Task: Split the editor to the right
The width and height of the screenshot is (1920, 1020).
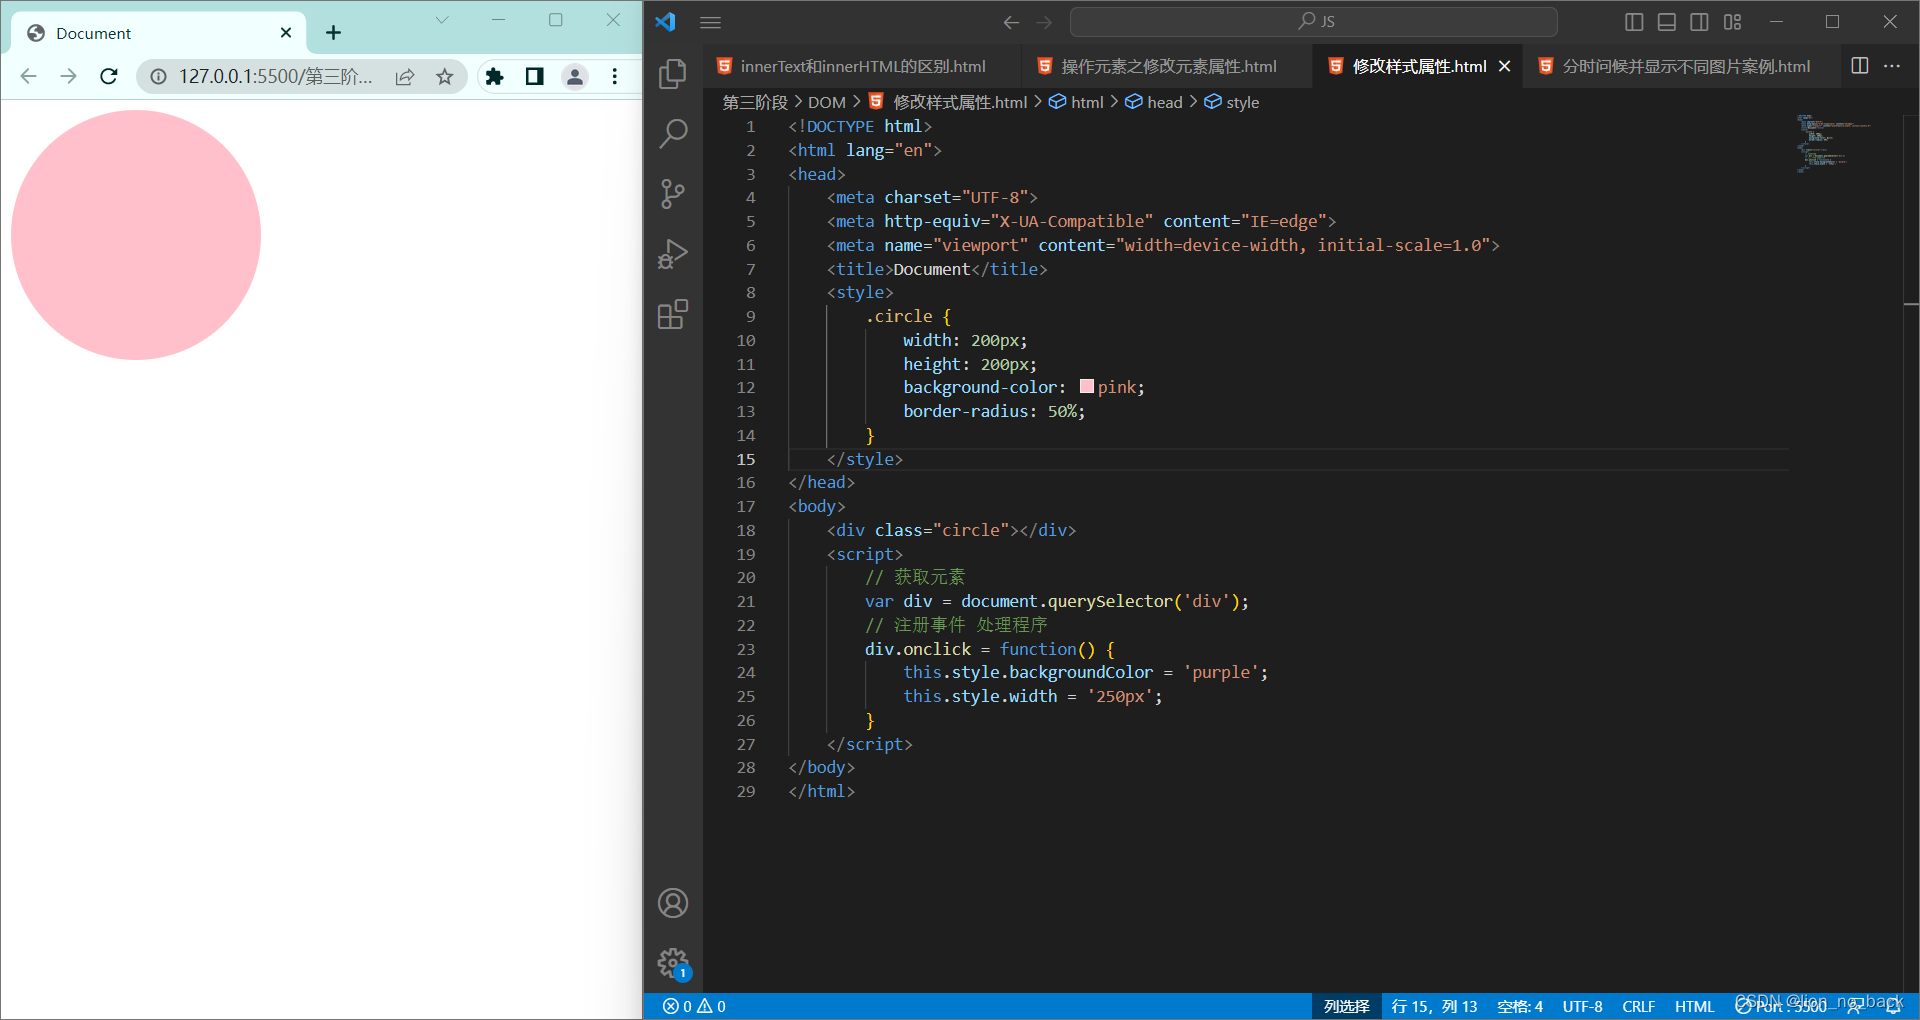Action: pyautogui.click(x=1860, y=66)
